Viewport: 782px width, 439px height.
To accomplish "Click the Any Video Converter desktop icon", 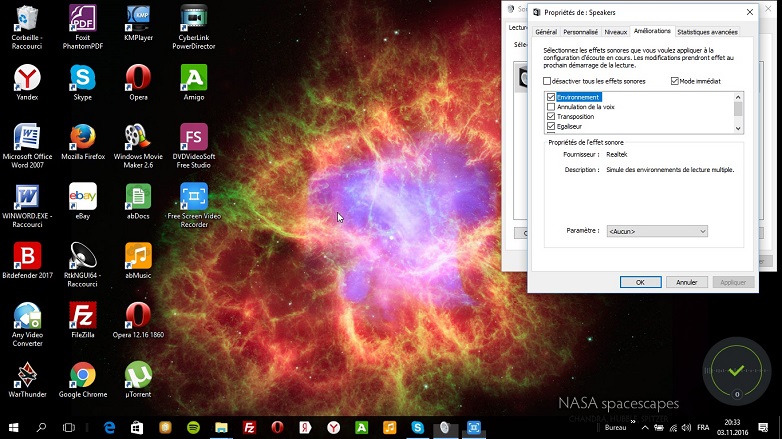I will 27,324.
